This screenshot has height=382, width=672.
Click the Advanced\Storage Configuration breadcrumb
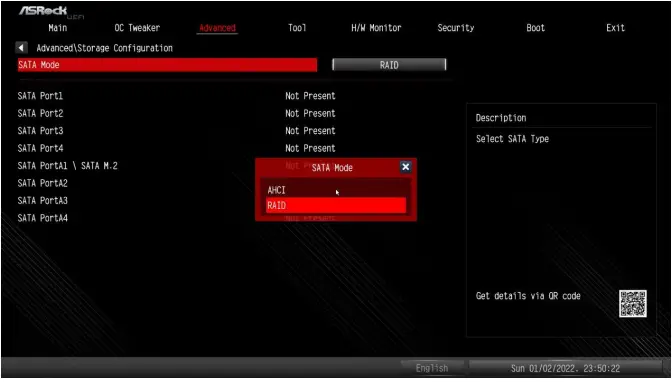coord(104,48)
